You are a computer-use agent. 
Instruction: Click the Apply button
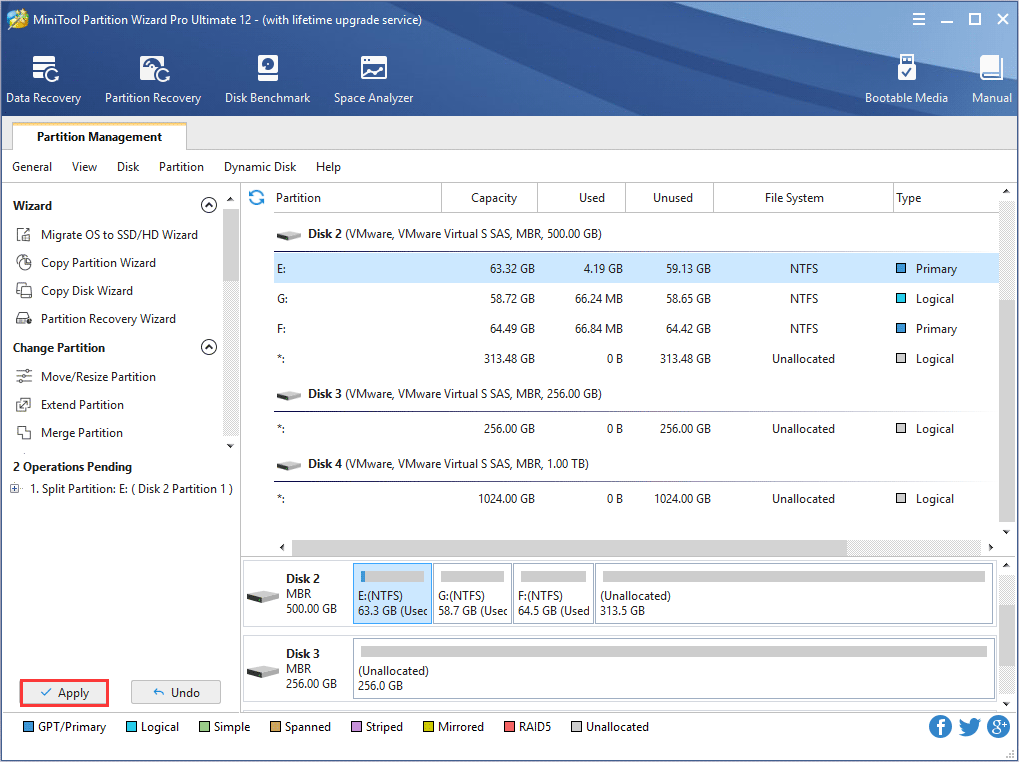(64, 692)
